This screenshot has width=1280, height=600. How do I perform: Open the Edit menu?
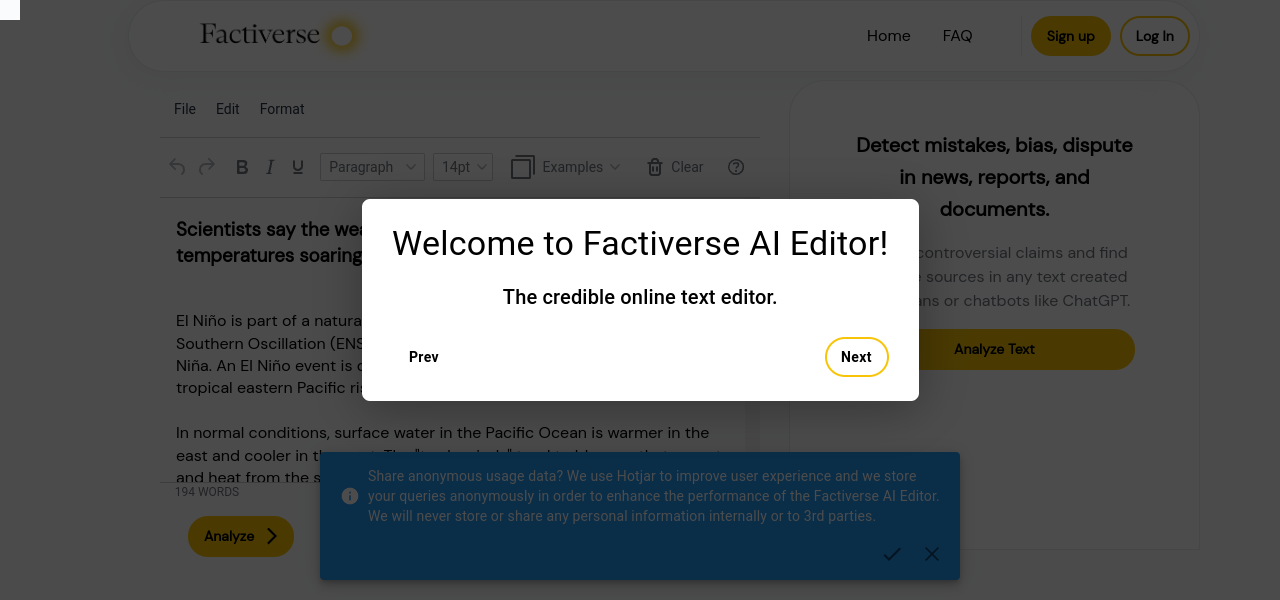(228, 109)
